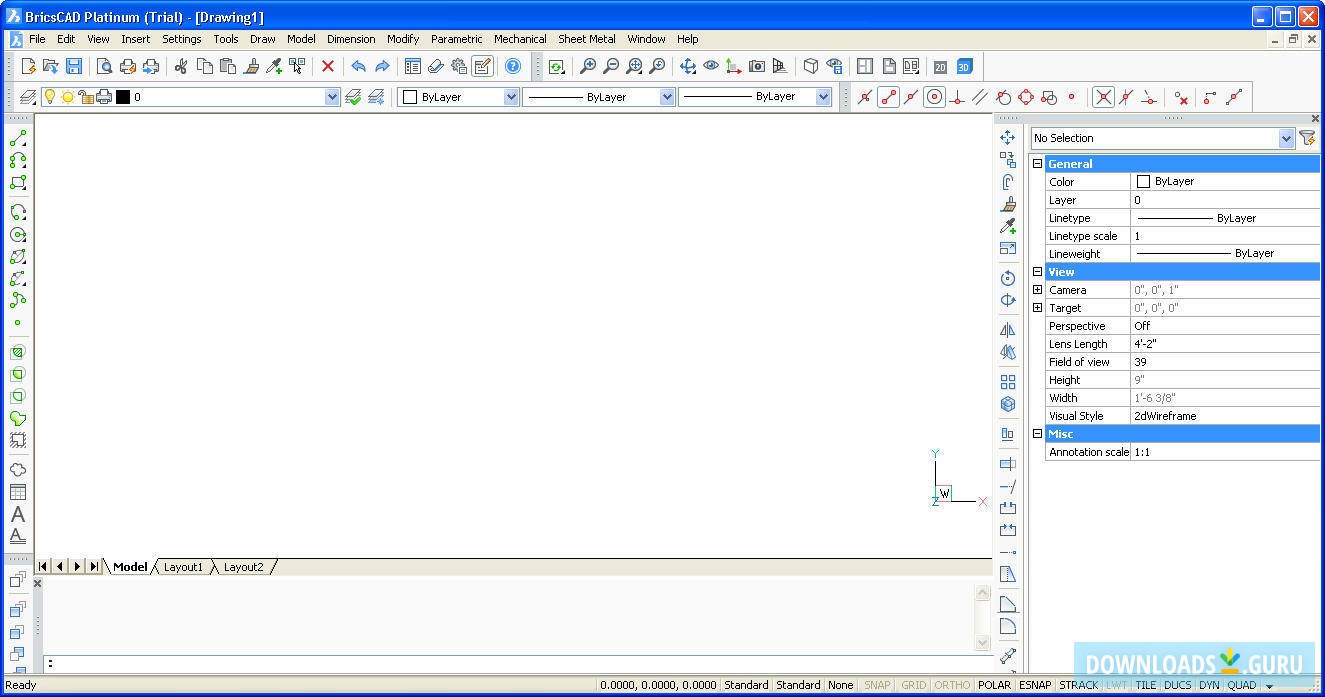Expand the Camera property row
The height and width of the screenshot is (697, 1325).
pyautogui.click(x=1037, y=290)
